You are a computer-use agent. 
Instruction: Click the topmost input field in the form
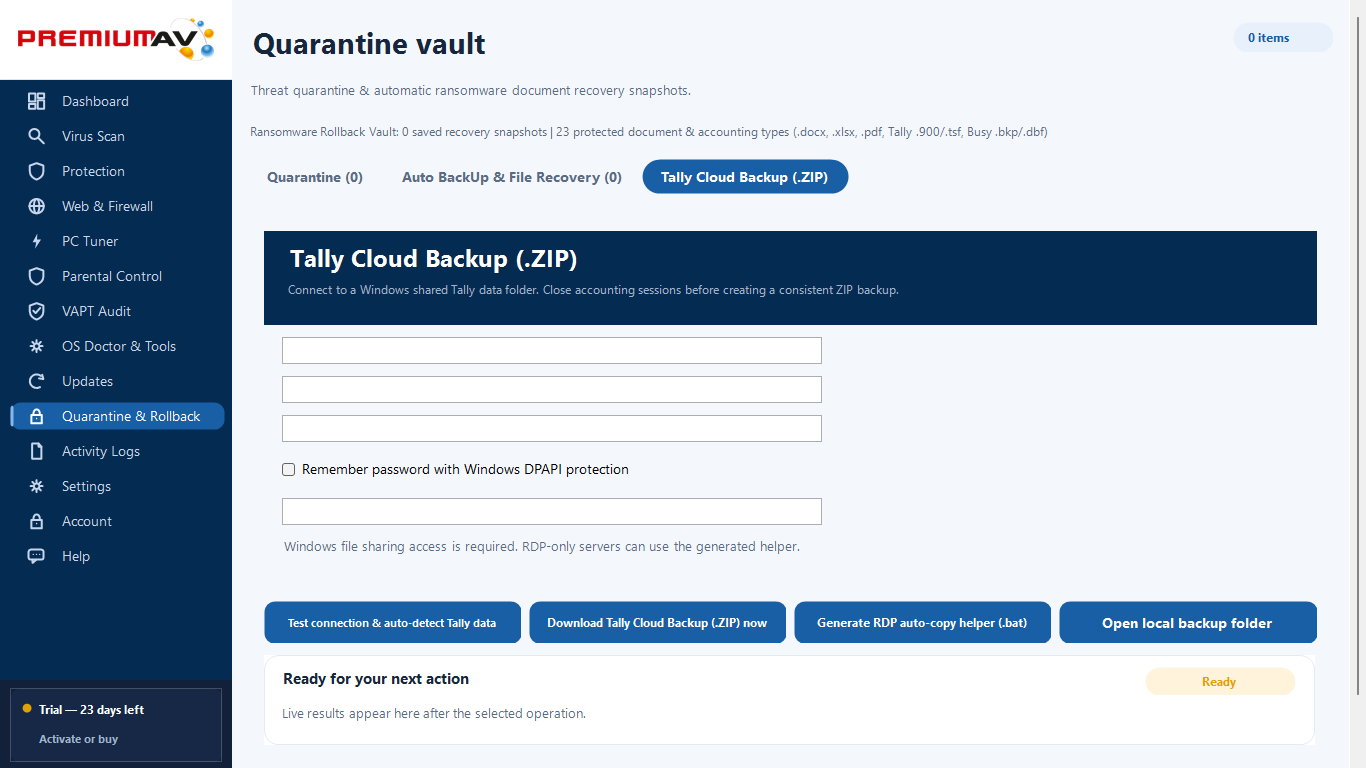click(552, 350)
